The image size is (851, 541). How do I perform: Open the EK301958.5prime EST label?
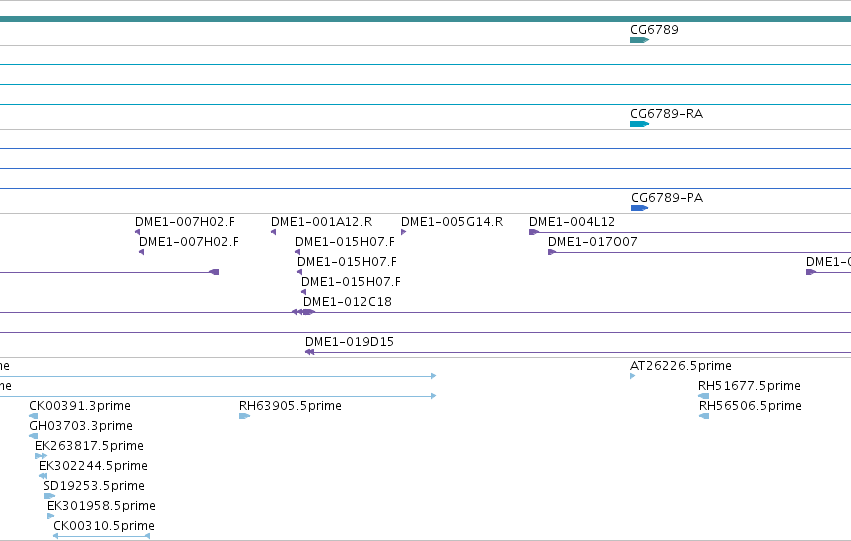click(101, 506)
